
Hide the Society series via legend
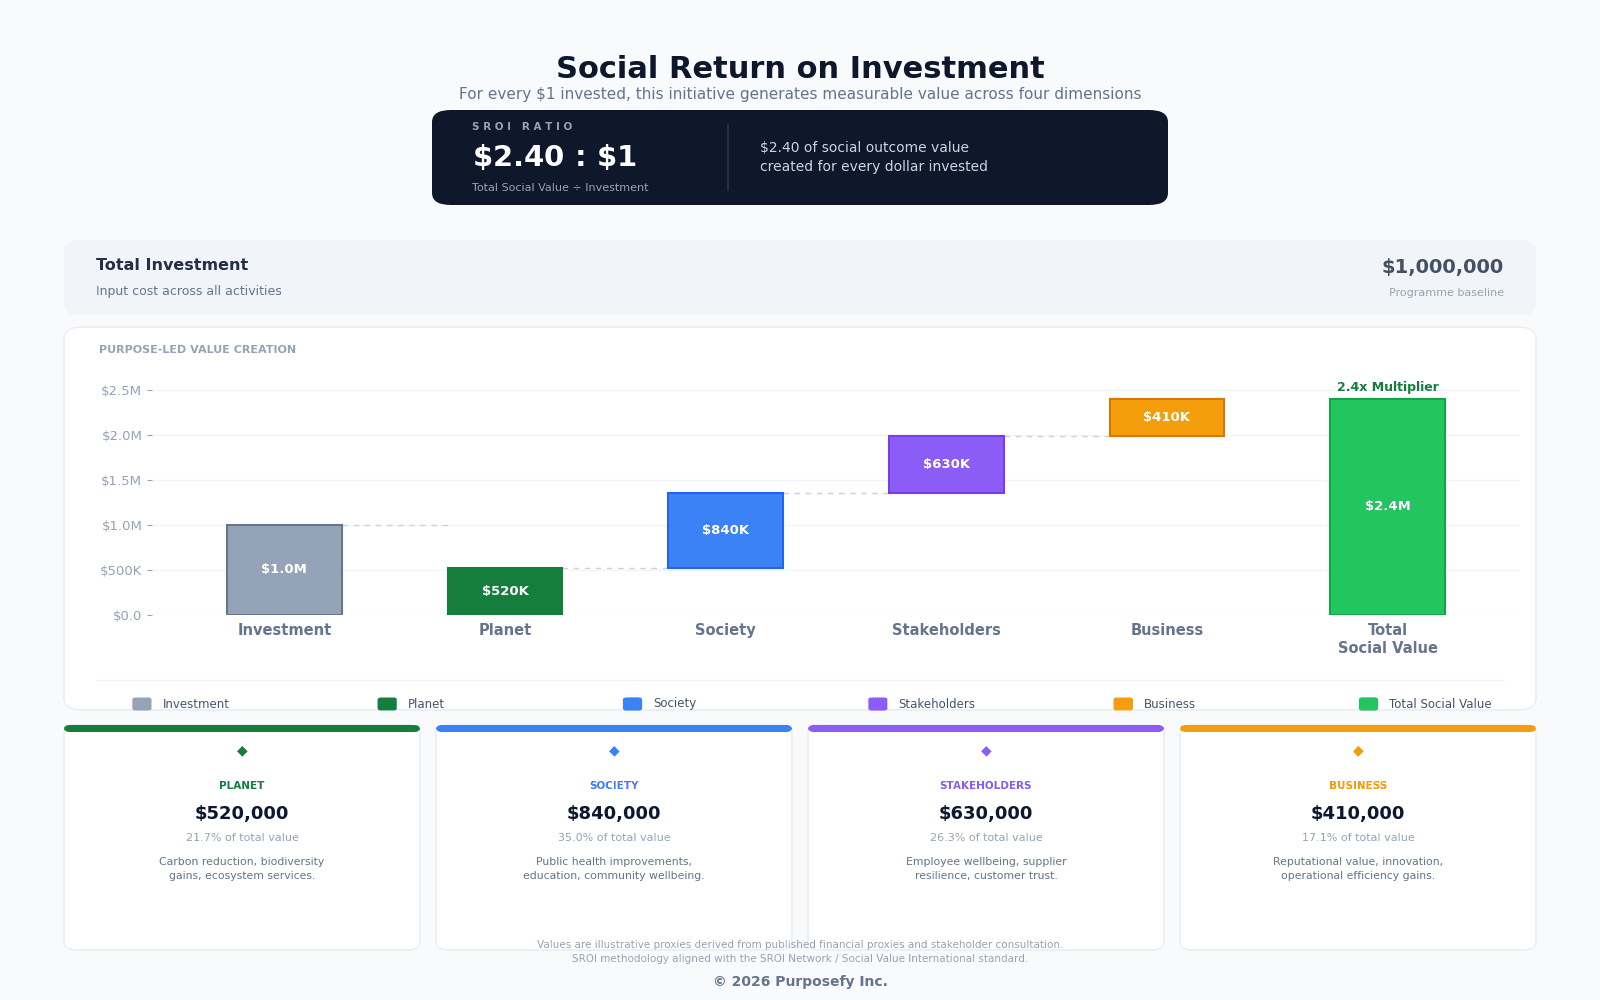(x=632, y=704)
